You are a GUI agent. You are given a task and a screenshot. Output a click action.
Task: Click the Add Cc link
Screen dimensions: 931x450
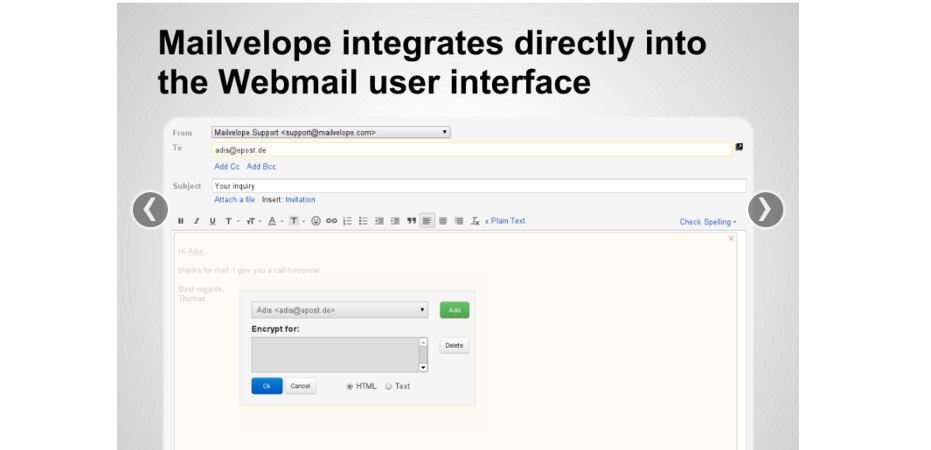pyautogui.click(x=227, y=166)
